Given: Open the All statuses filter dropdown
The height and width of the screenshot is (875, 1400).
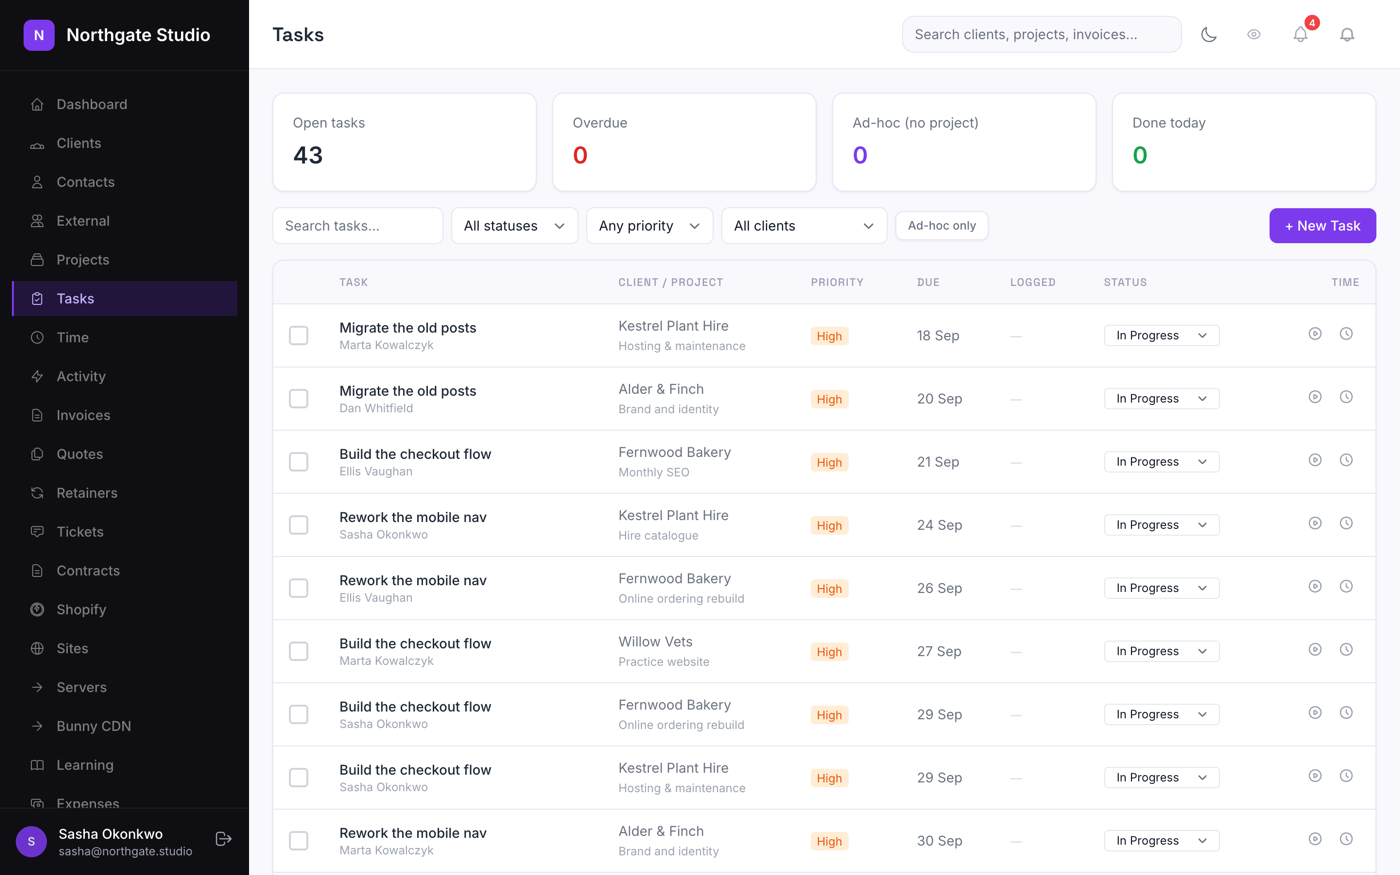Looking at the screenshot, I should click(514, 226).
